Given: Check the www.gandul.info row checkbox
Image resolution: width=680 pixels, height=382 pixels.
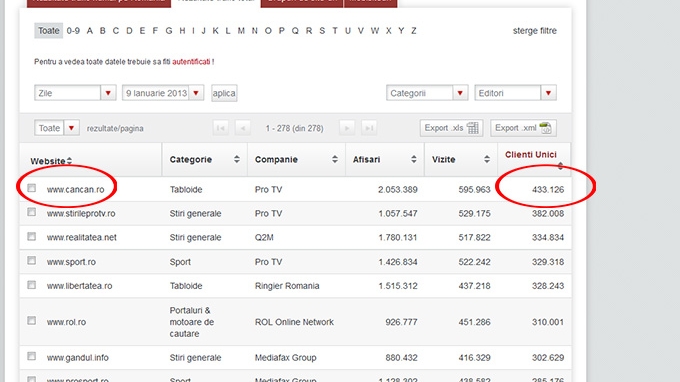Looking at the screenshot, I should tap(31, 356).
